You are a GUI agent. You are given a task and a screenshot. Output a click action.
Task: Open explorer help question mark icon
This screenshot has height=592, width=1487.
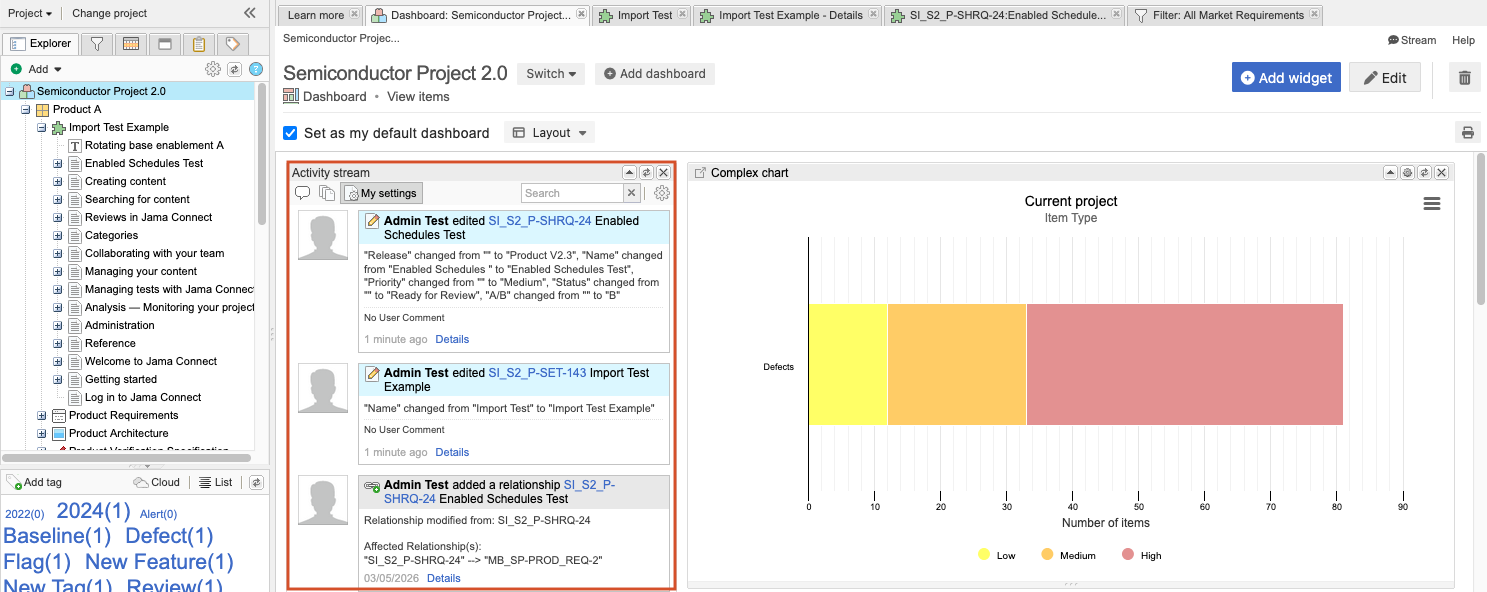click(x=256, y=69)
